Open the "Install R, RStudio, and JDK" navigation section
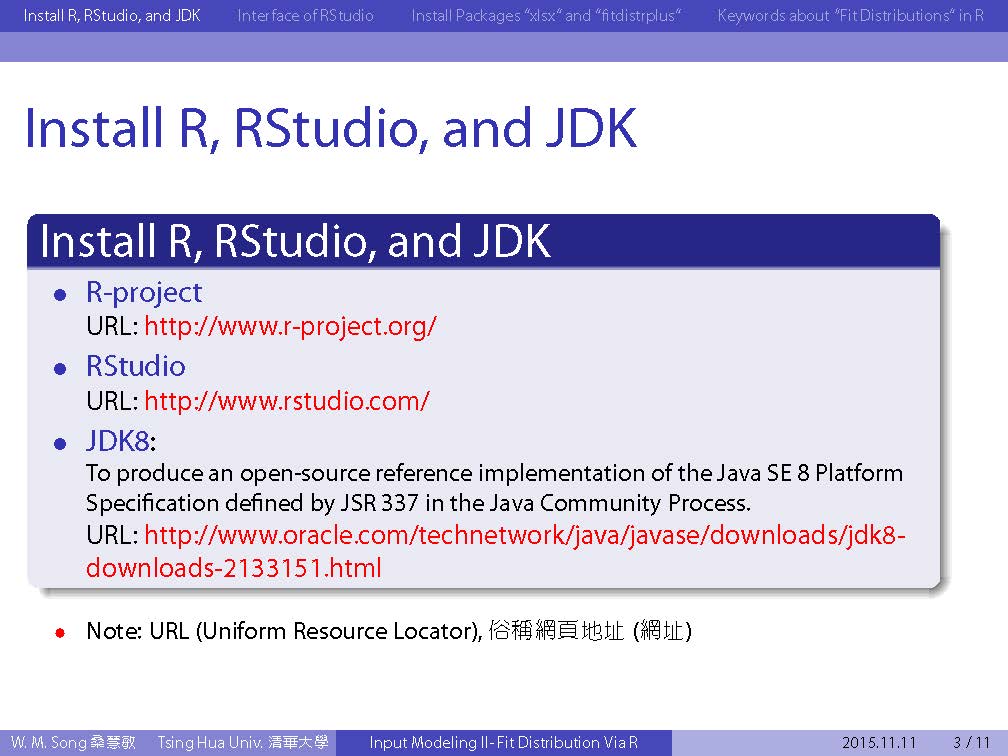Image resolution: width=1008 pixels, height=756 pixels. 112,16
